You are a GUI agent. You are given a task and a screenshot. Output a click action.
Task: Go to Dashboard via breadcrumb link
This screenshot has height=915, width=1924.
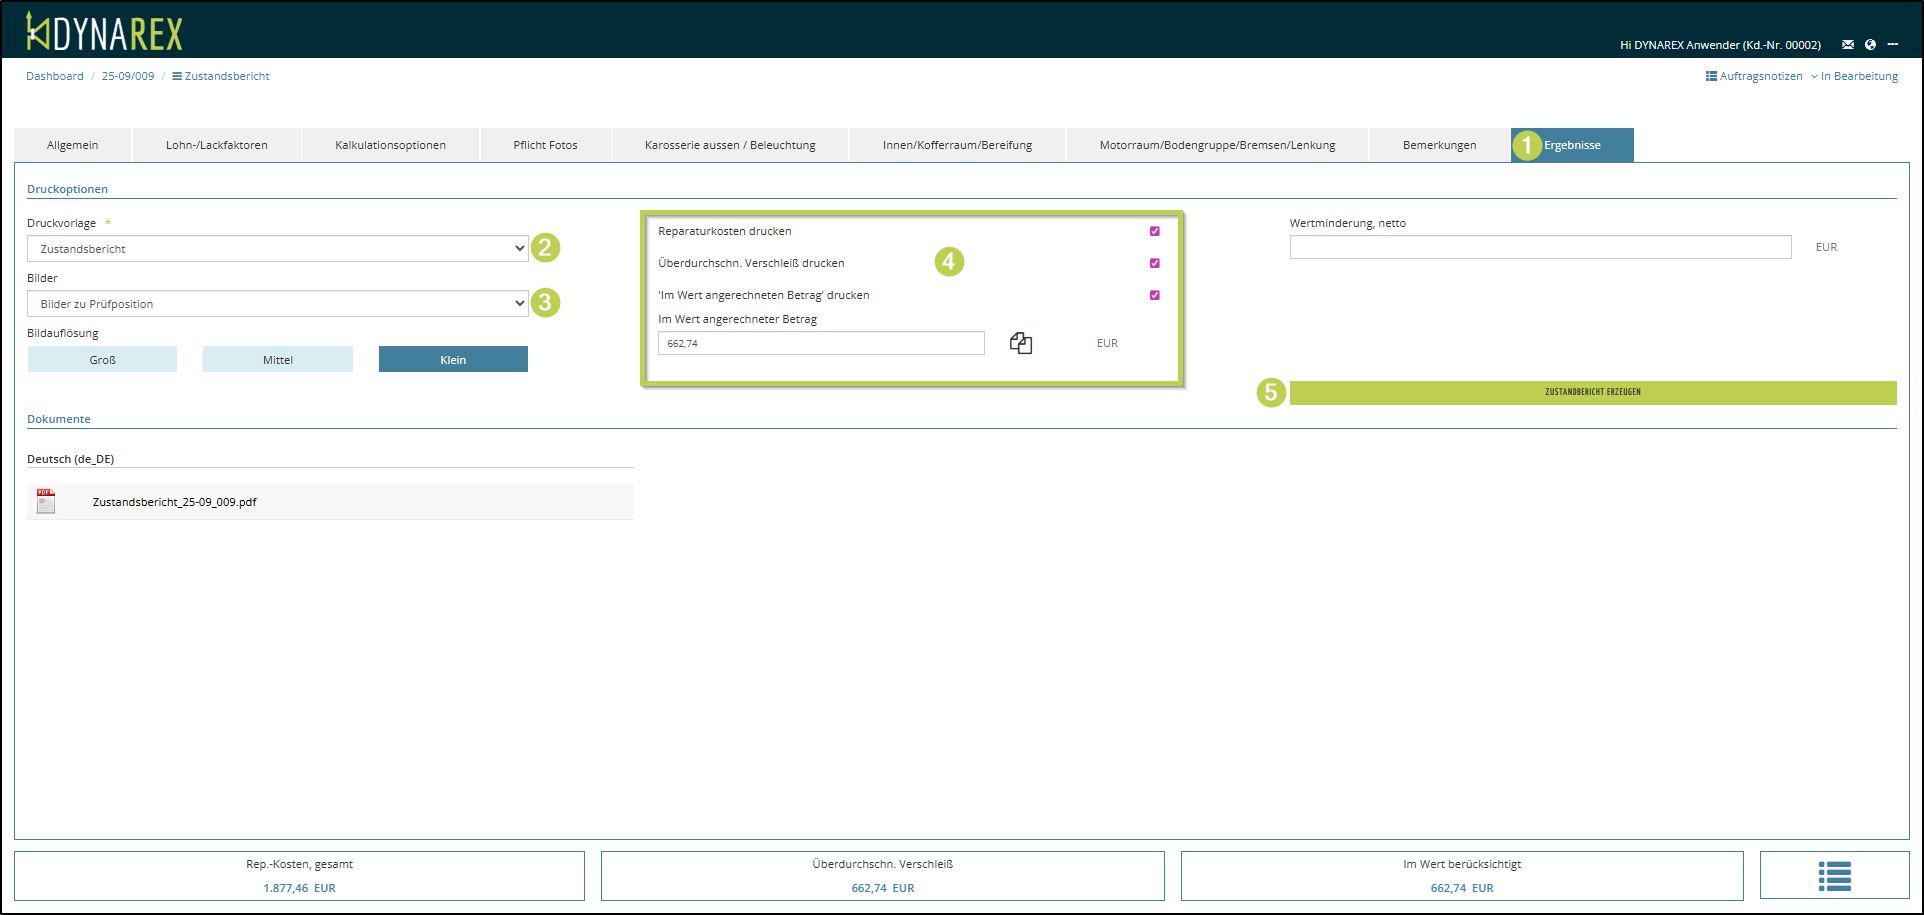coord(55,76)
